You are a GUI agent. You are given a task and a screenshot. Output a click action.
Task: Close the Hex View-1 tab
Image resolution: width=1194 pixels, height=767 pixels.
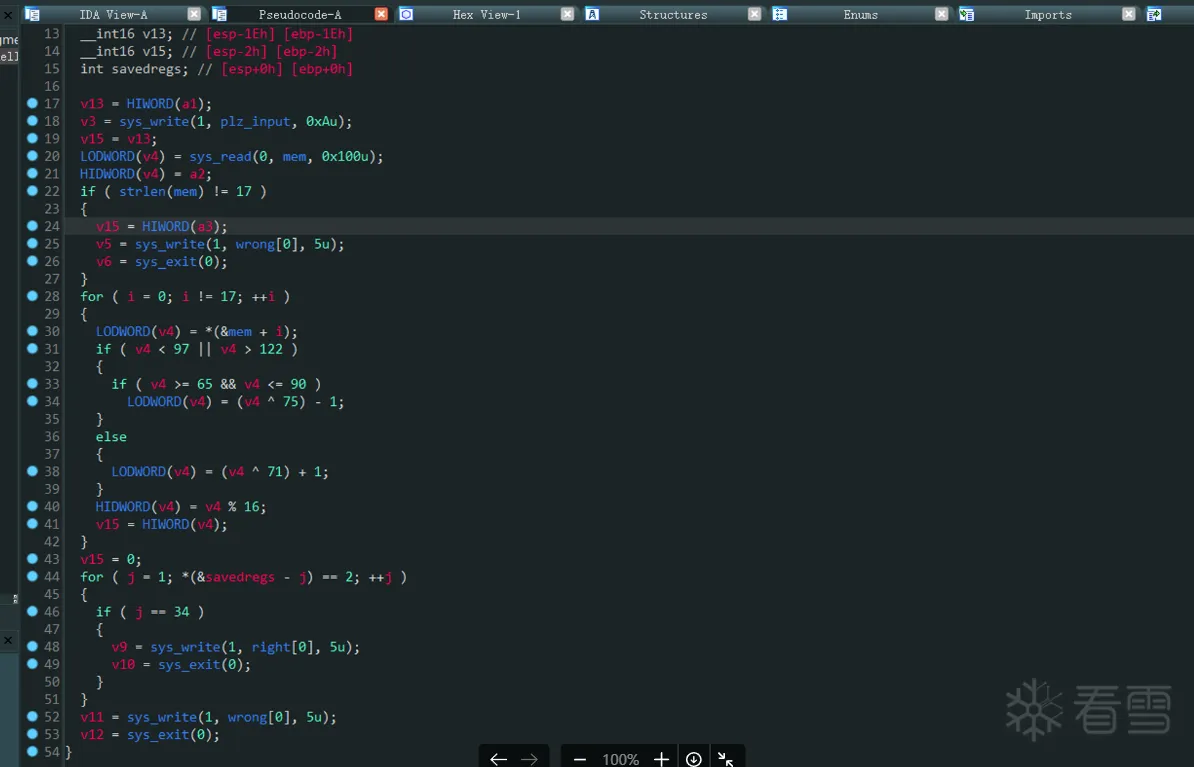pyautogui.click(x=567, y=14)
